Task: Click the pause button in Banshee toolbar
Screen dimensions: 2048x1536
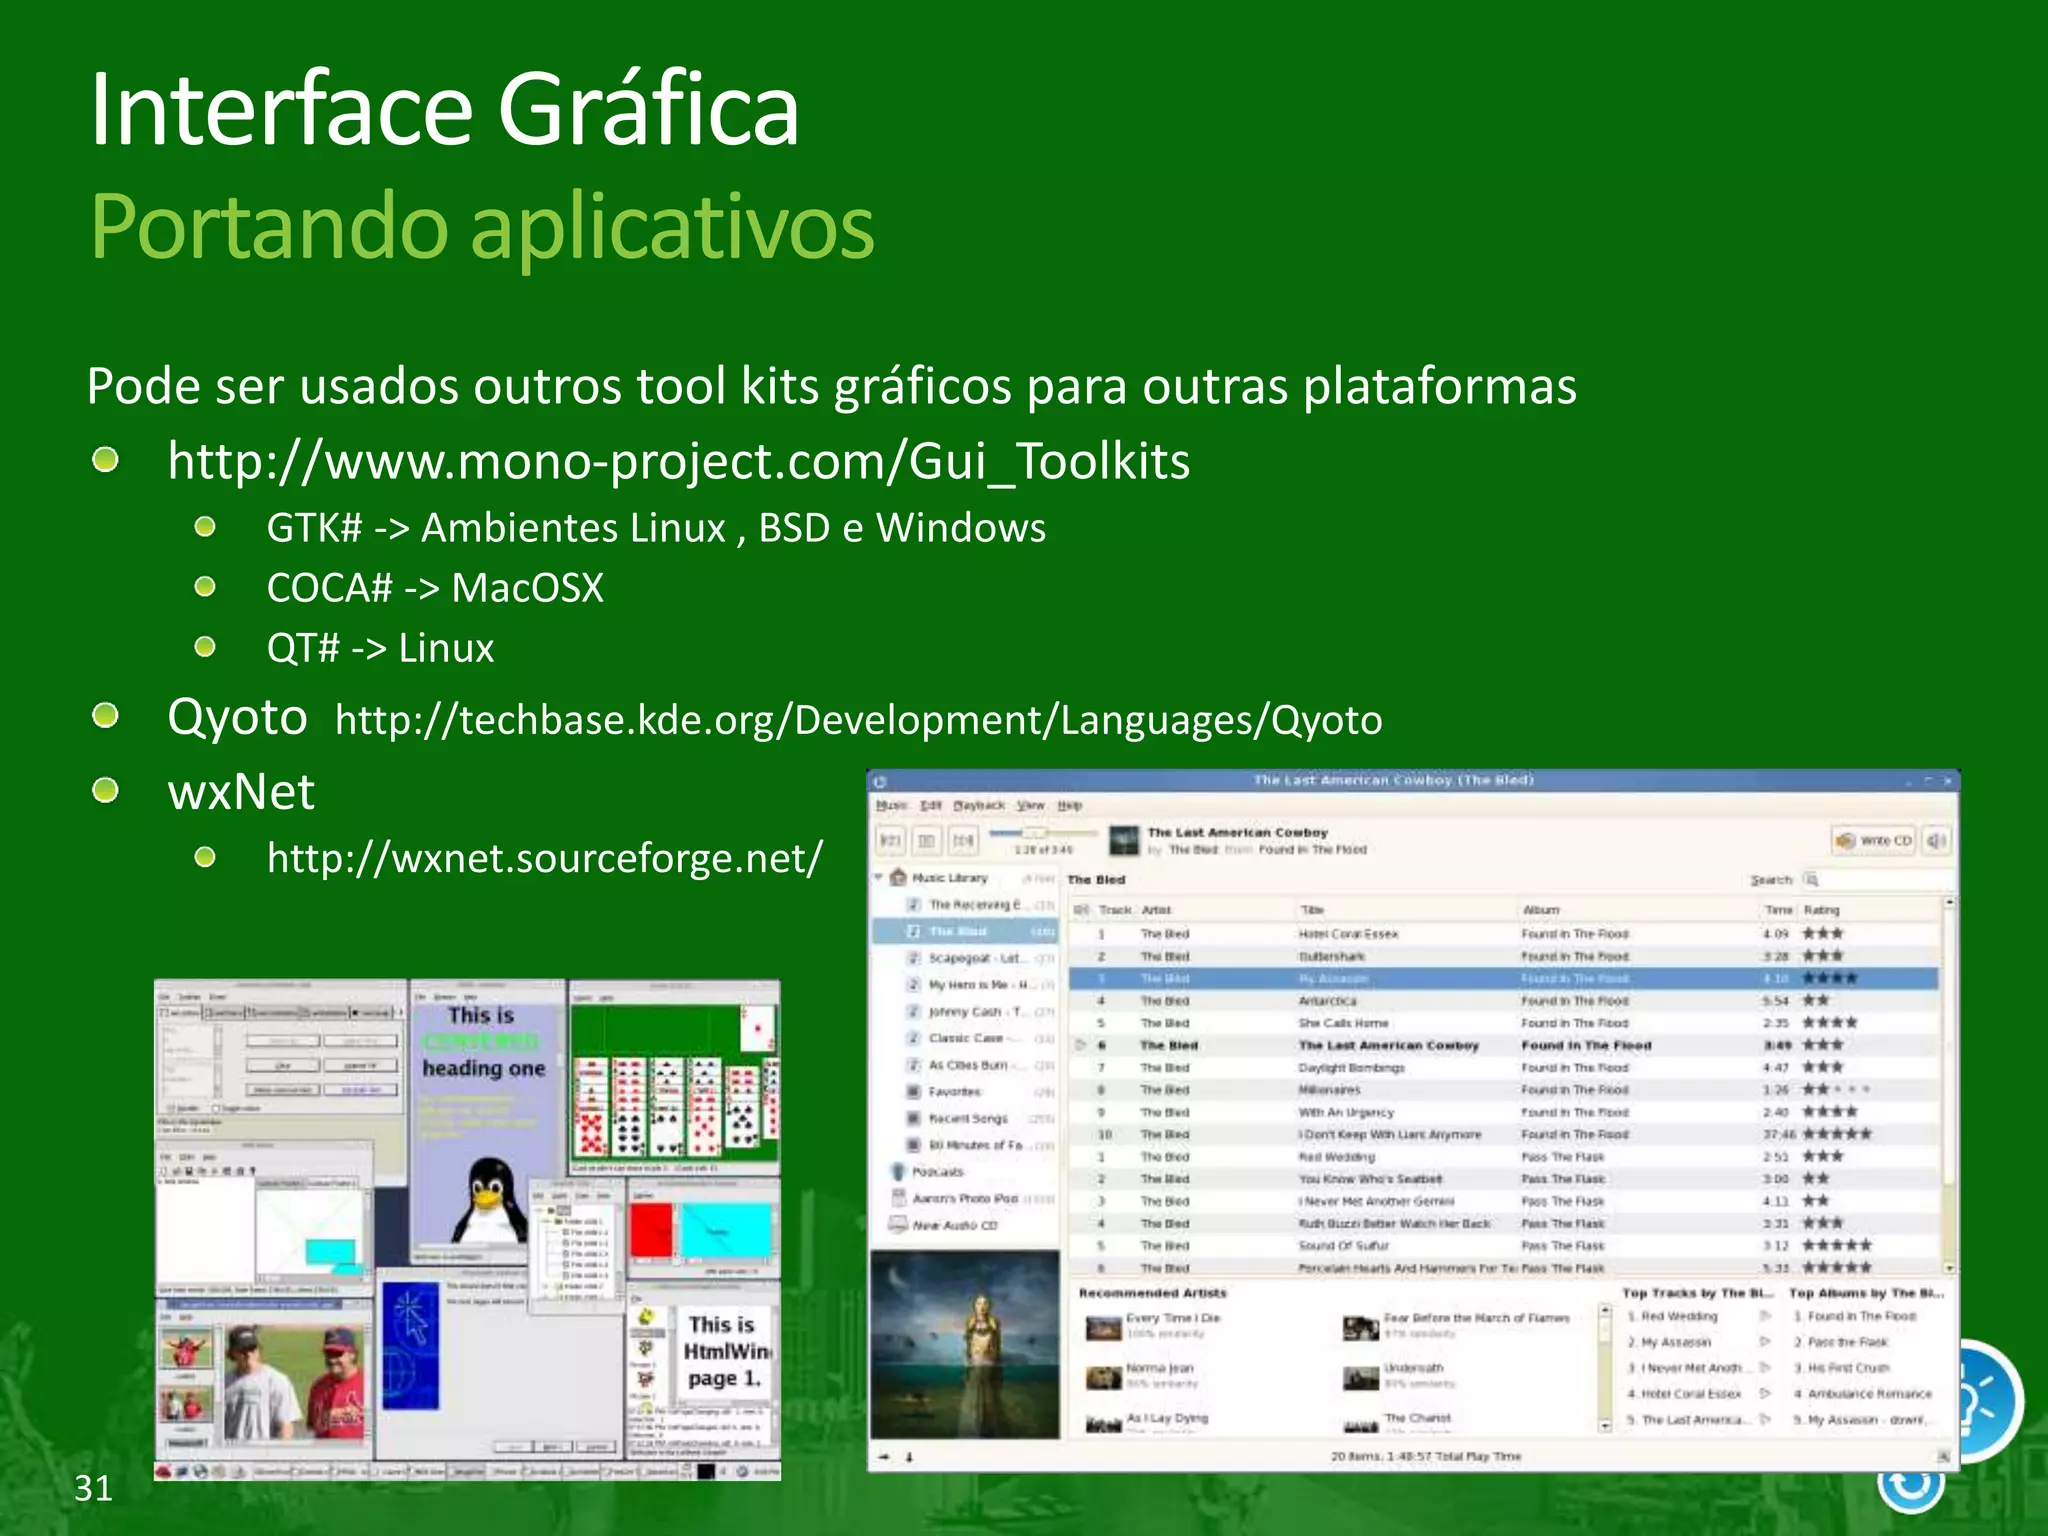Action: (927, 840)
